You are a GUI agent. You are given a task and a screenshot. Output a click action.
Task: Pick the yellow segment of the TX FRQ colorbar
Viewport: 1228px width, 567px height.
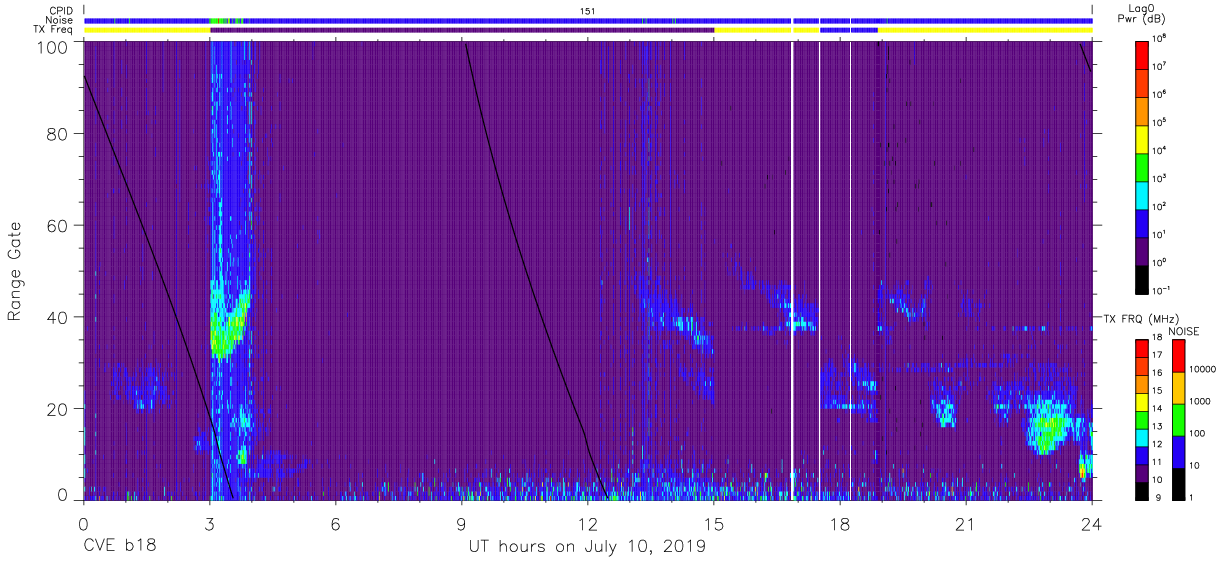pos(1143,401)
